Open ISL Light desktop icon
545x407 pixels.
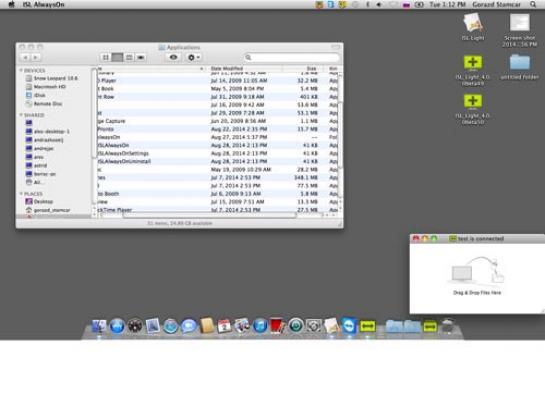(x=473, y=26)
